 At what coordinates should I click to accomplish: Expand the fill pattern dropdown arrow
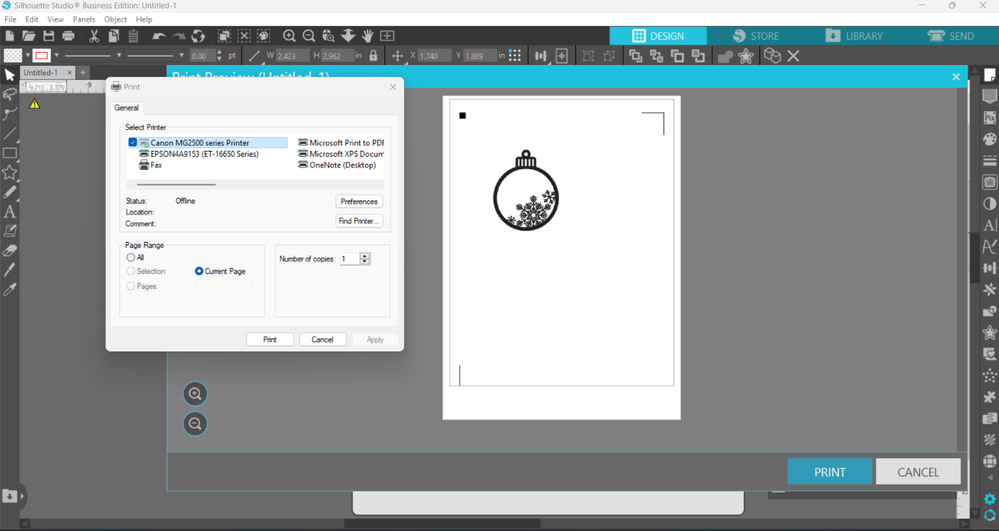pos(26,56)
